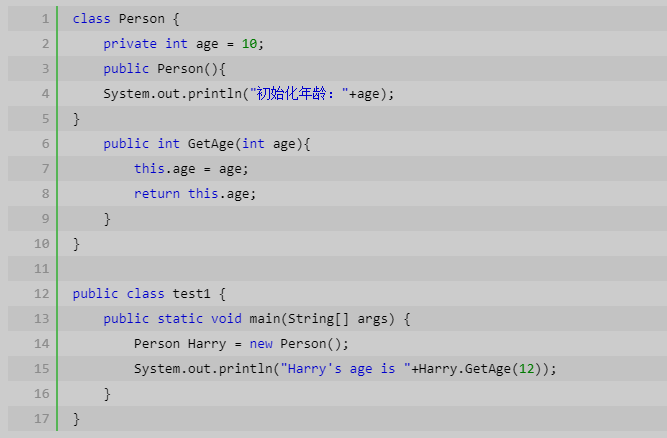Image resolution: width=667 pixels, height=438 pixels.
Task: Click the 'private' keyword on line 2
Action: (x=130, y=44)
